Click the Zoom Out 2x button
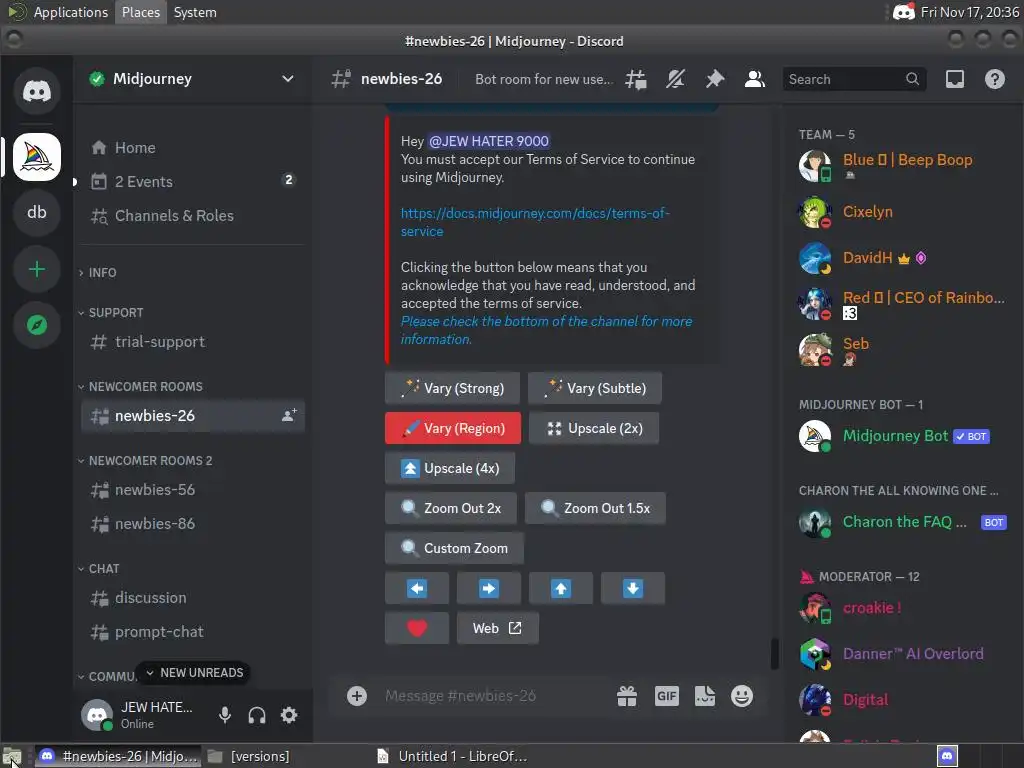1024x768 pixels. point(451,508)
